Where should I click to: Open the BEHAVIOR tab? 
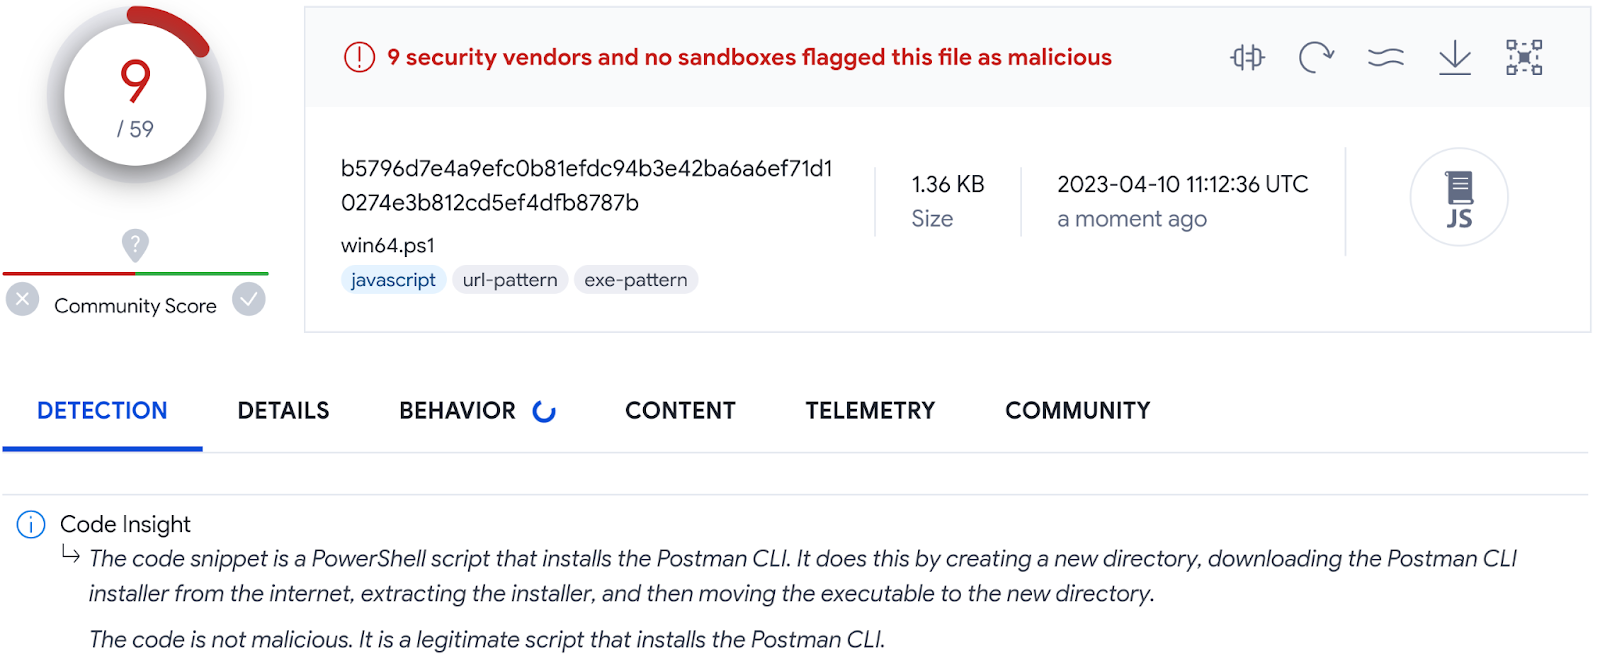(x=477, y=411)
